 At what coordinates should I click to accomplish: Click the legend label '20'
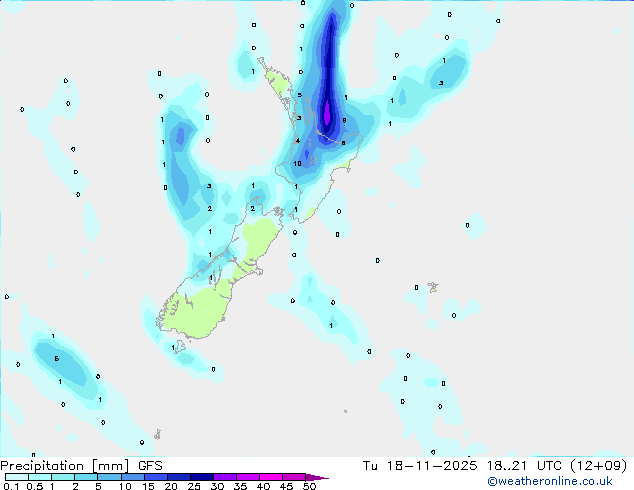click(x=171, y=486)
